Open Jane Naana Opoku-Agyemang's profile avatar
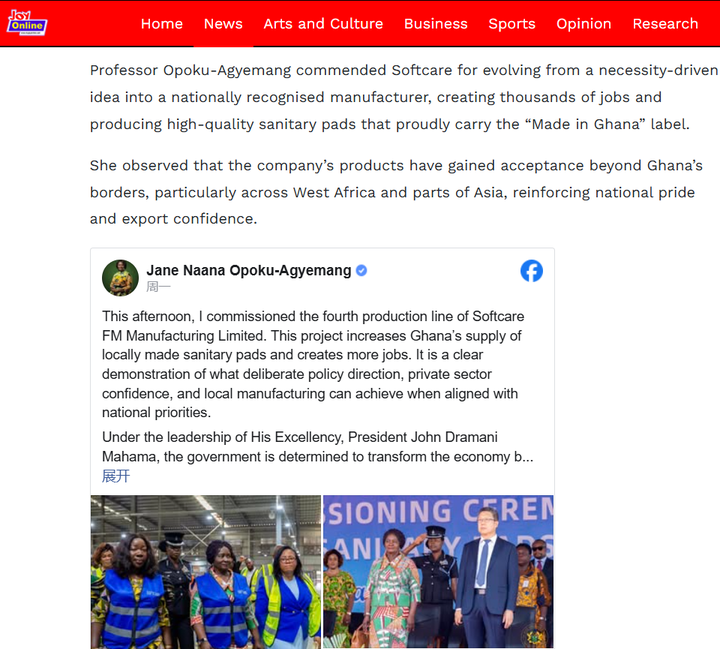The width and height of the screenshot is (720, 649). point(120,277)
